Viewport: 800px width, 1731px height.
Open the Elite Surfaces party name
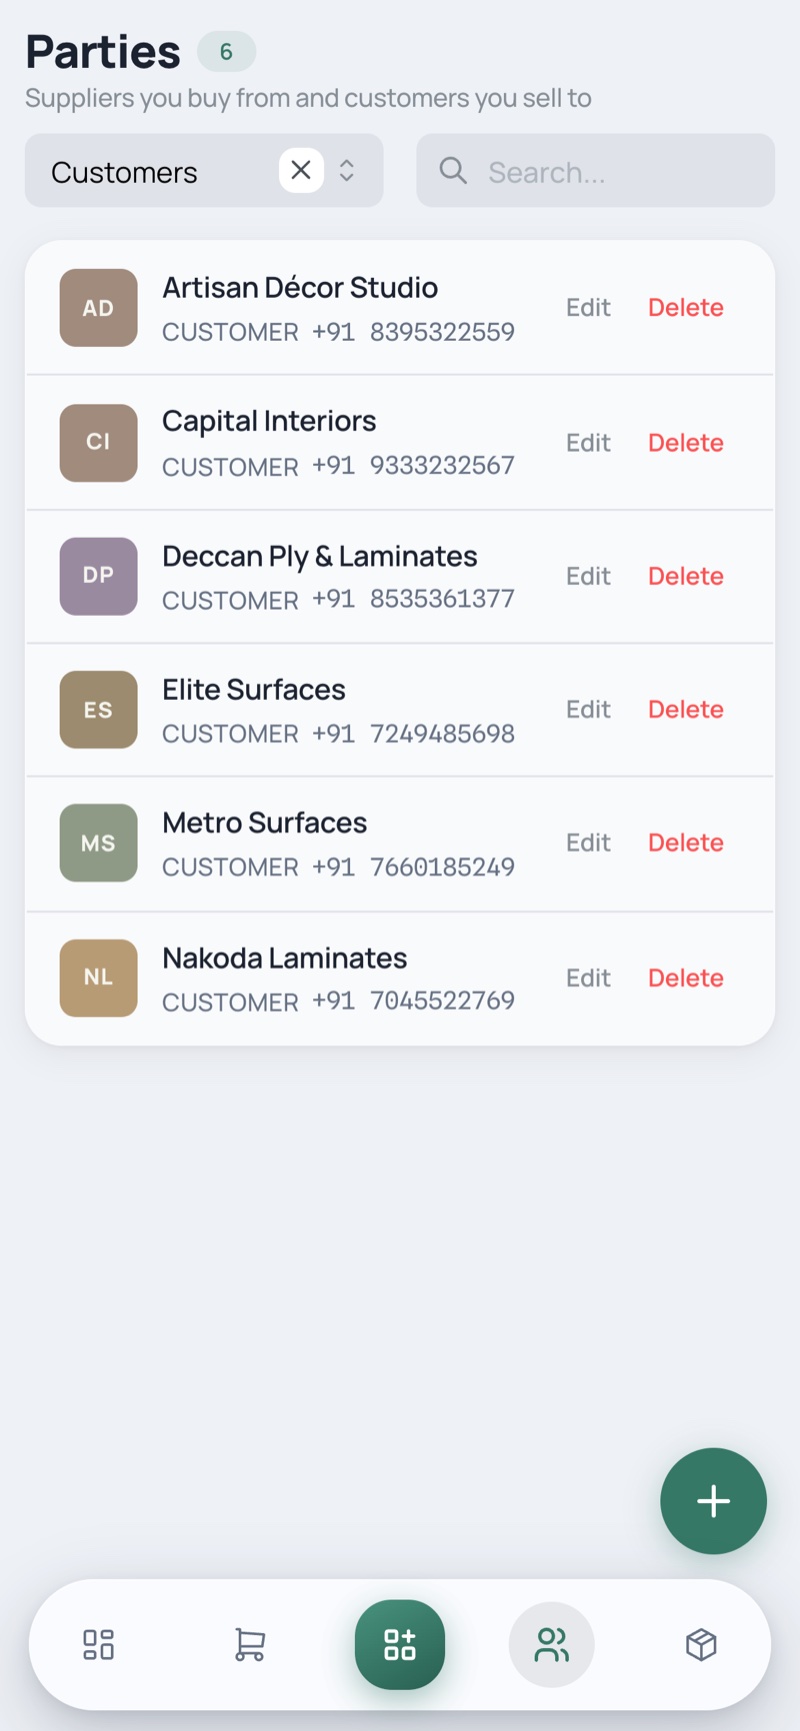pos(254,689)
